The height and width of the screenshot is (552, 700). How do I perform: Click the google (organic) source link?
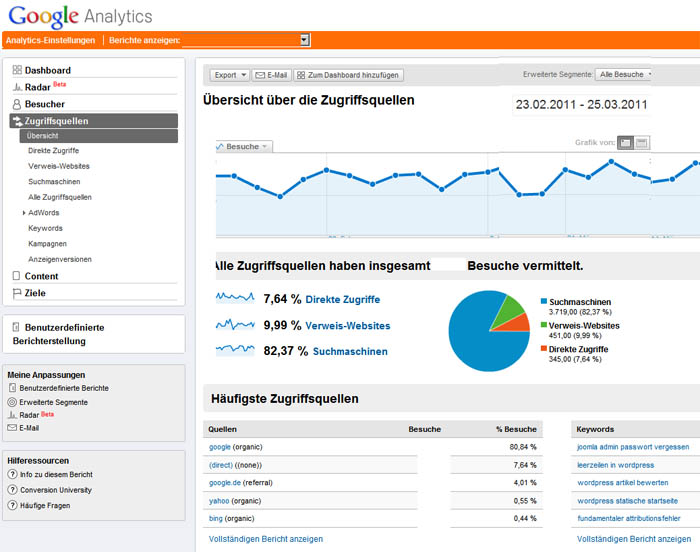pos(220,447)
